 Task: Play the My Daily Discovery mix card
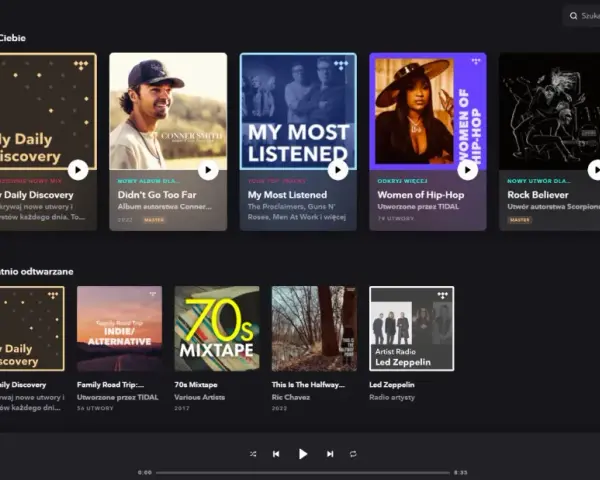pos(78,170)
